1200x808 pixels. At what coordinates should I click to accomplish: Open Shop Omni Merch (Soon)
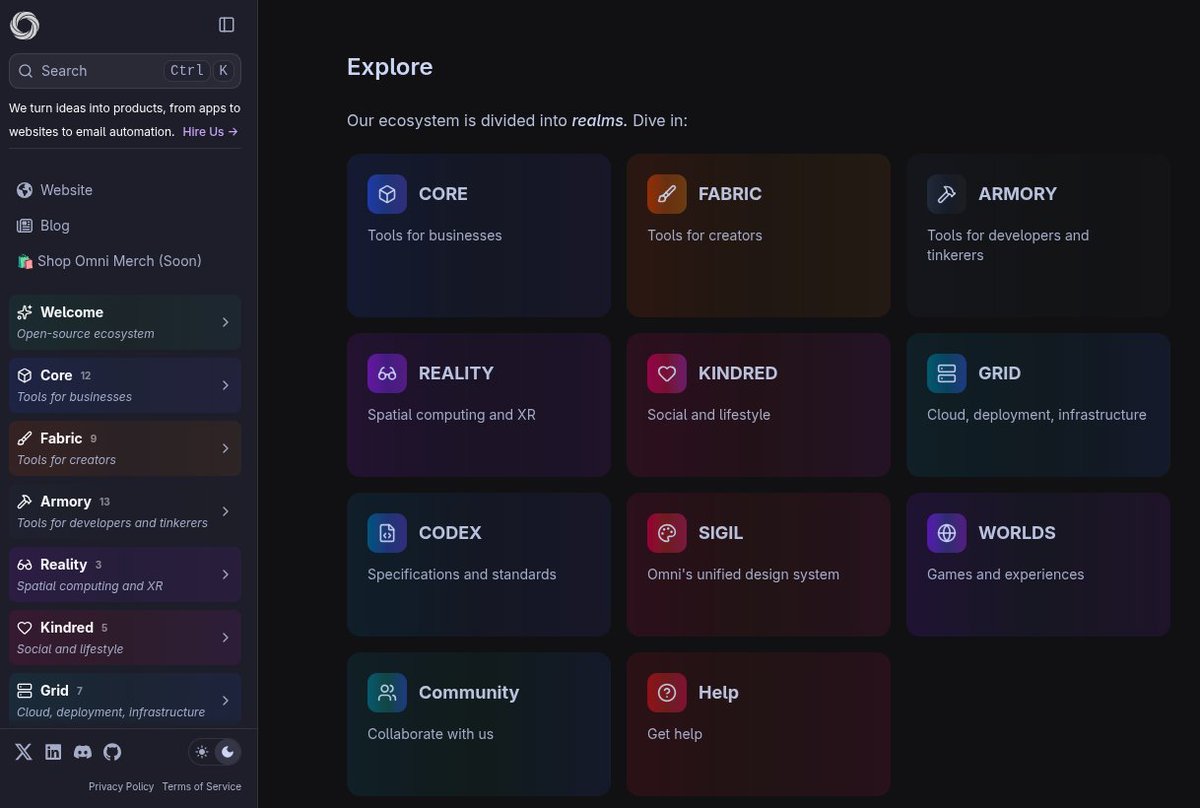point(110,261)
